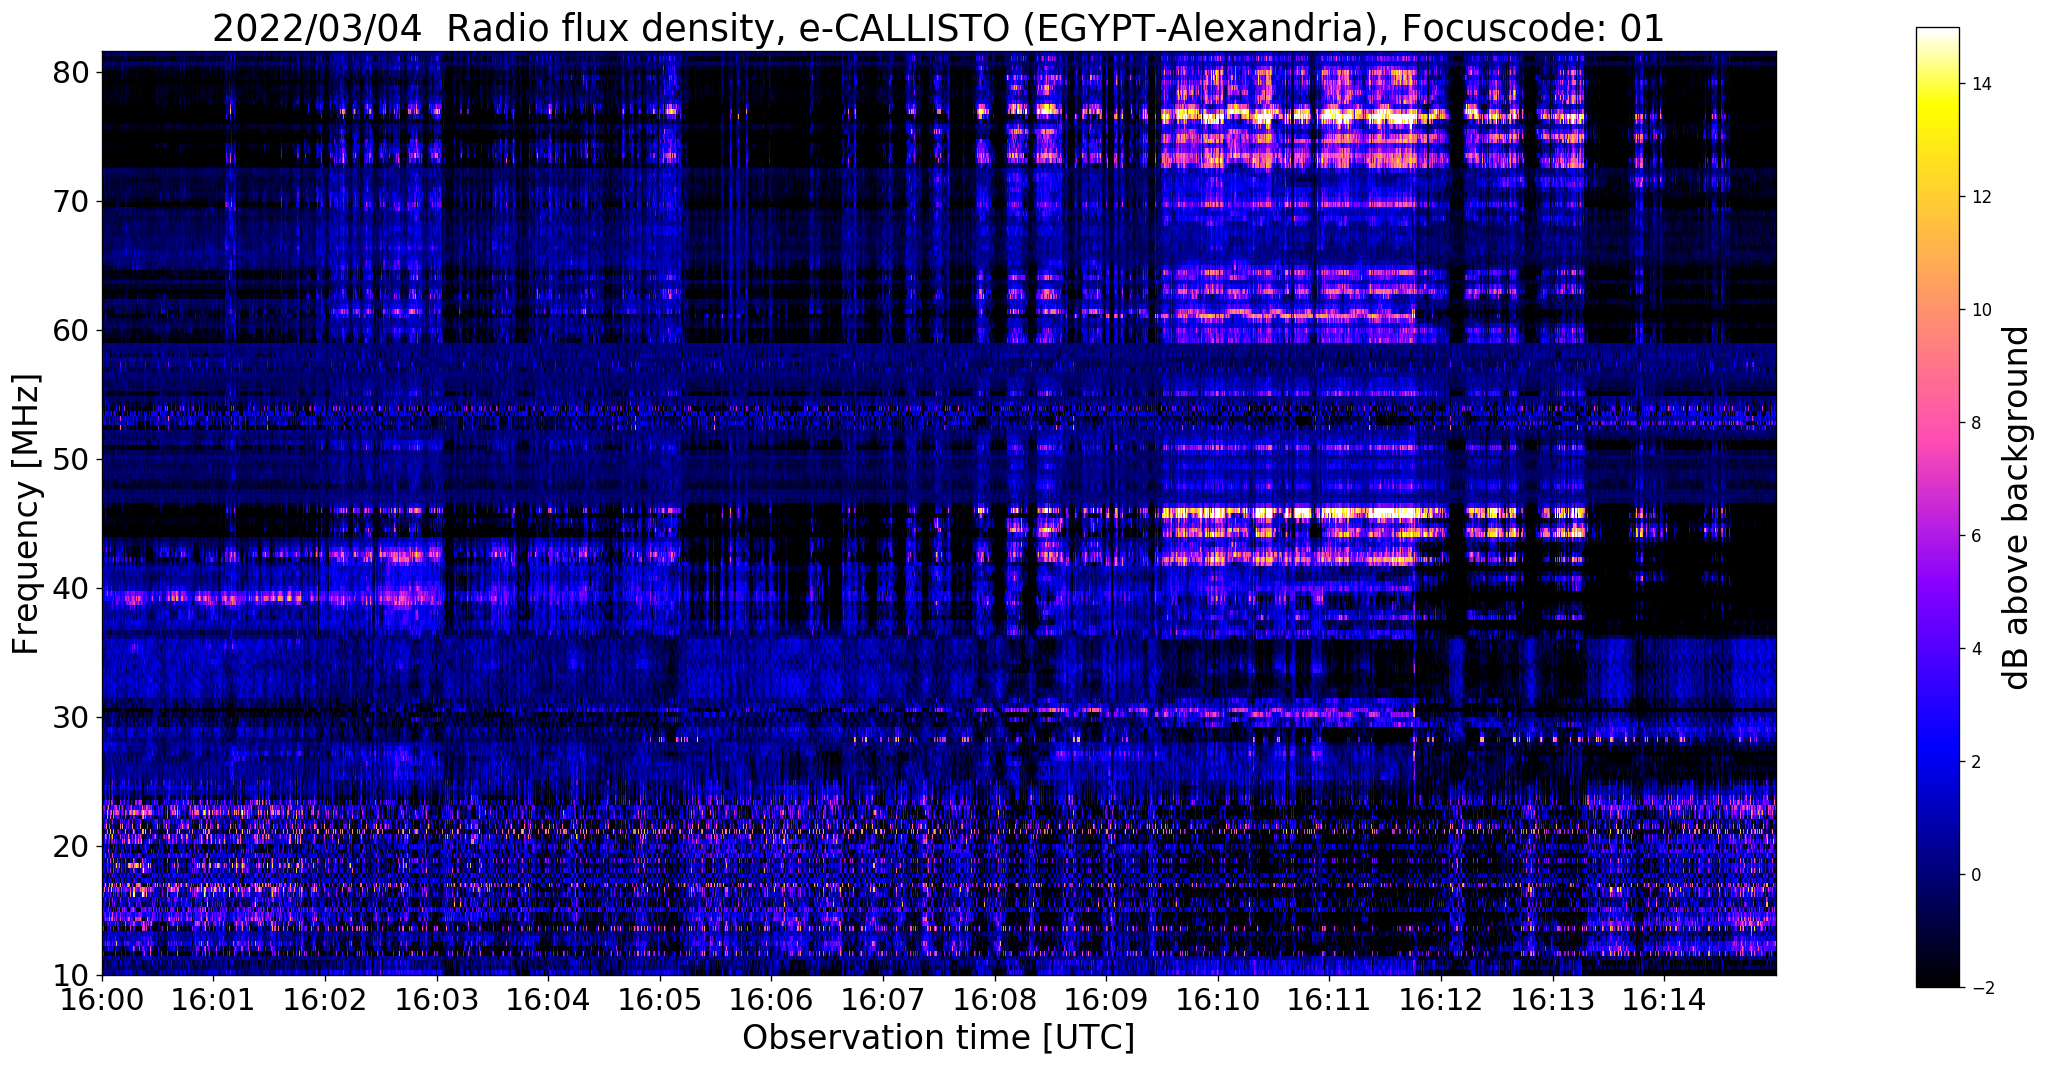Click the colorbar tick label 6
Screen dimensions: 2047x1067
1975,536
